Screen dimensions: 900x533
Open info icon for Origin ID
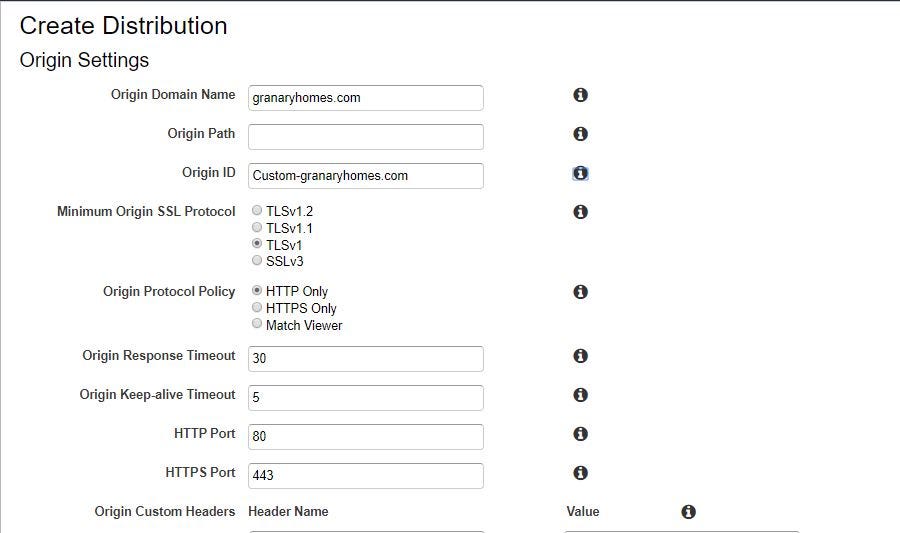coord(580,173)
